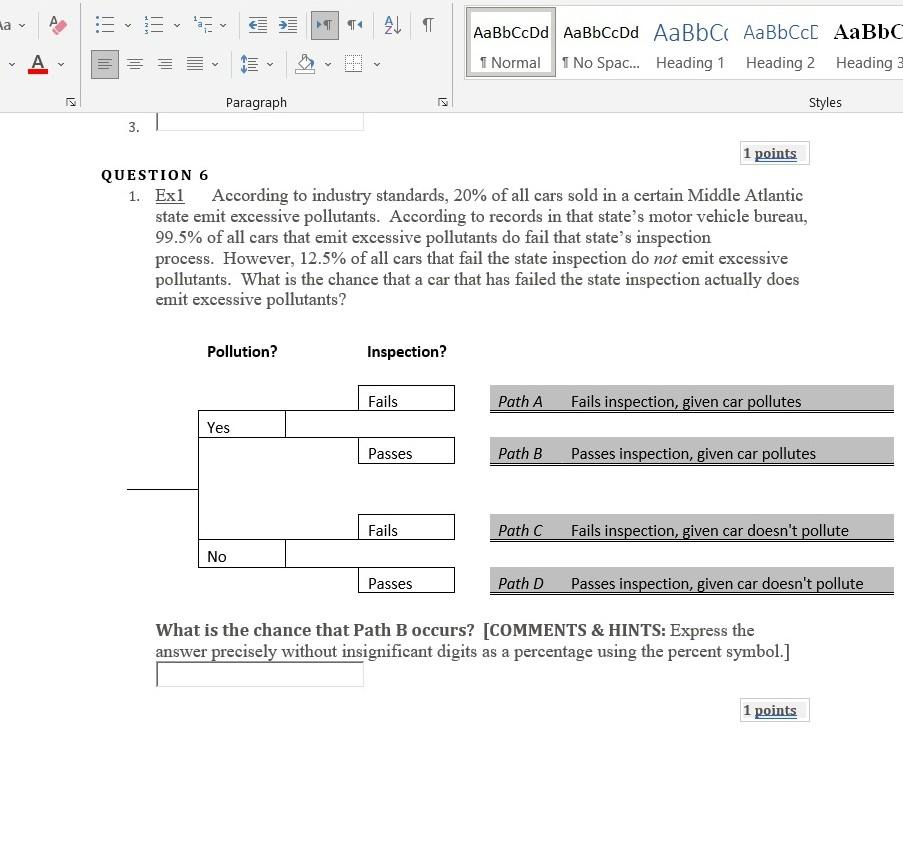Select the No Spacing style
Viewport: 903px width, 853px height.
[x=601, y=43]
